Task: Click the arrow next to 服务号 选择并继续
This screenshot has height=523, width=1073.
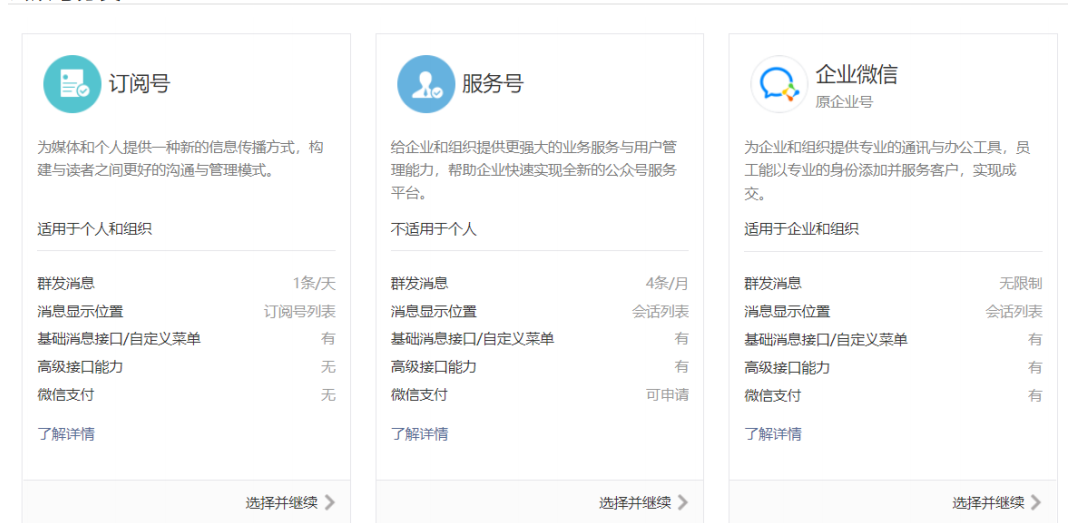Action: [683, 502]
